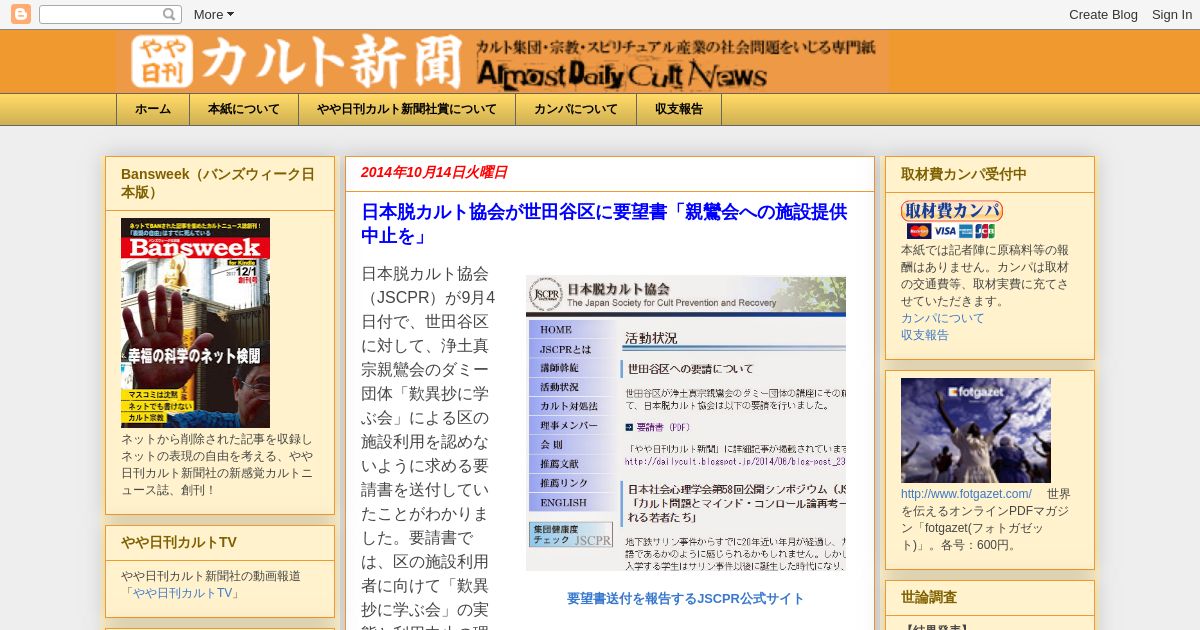Click the Bansweek magazine cover image

point(195,323)
